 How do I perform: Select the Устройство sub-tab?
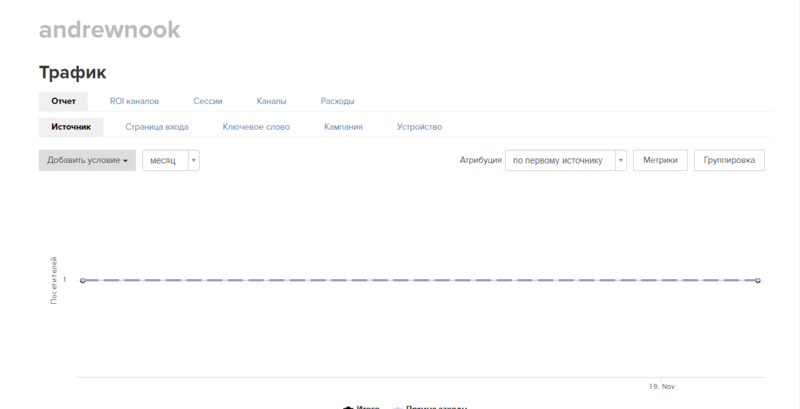click(x=419, y=127)
